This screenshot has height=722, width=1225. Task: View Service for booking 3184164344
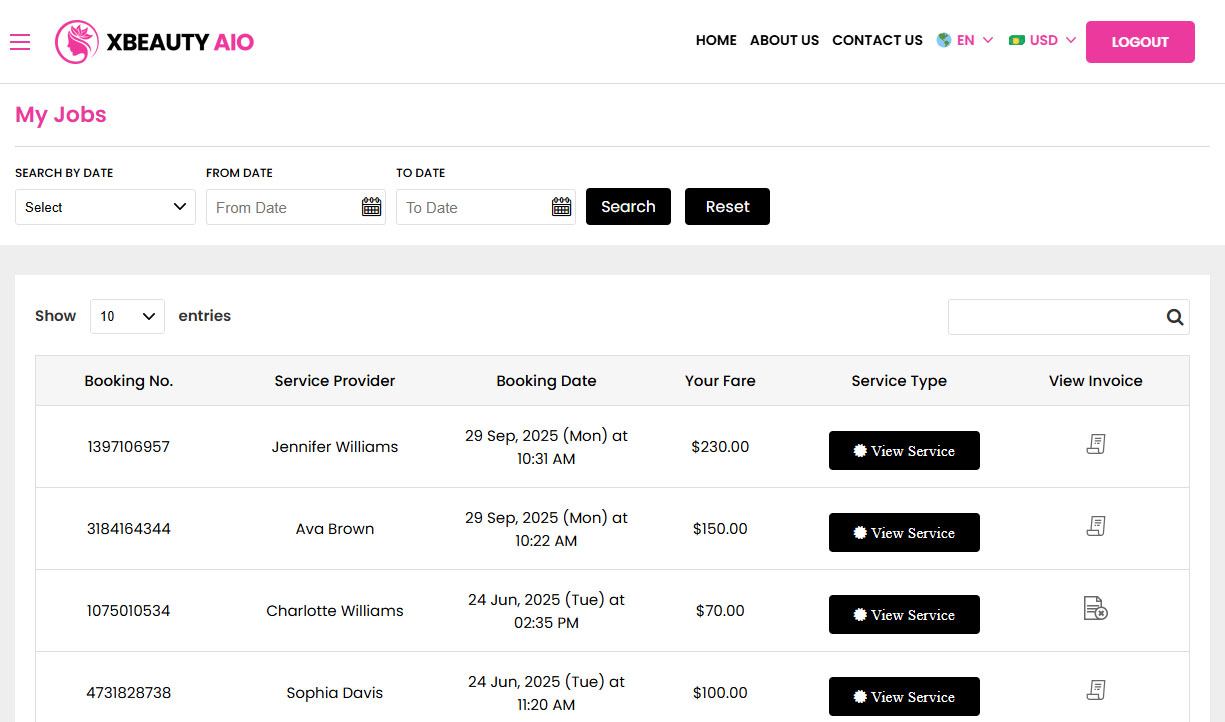904,532
